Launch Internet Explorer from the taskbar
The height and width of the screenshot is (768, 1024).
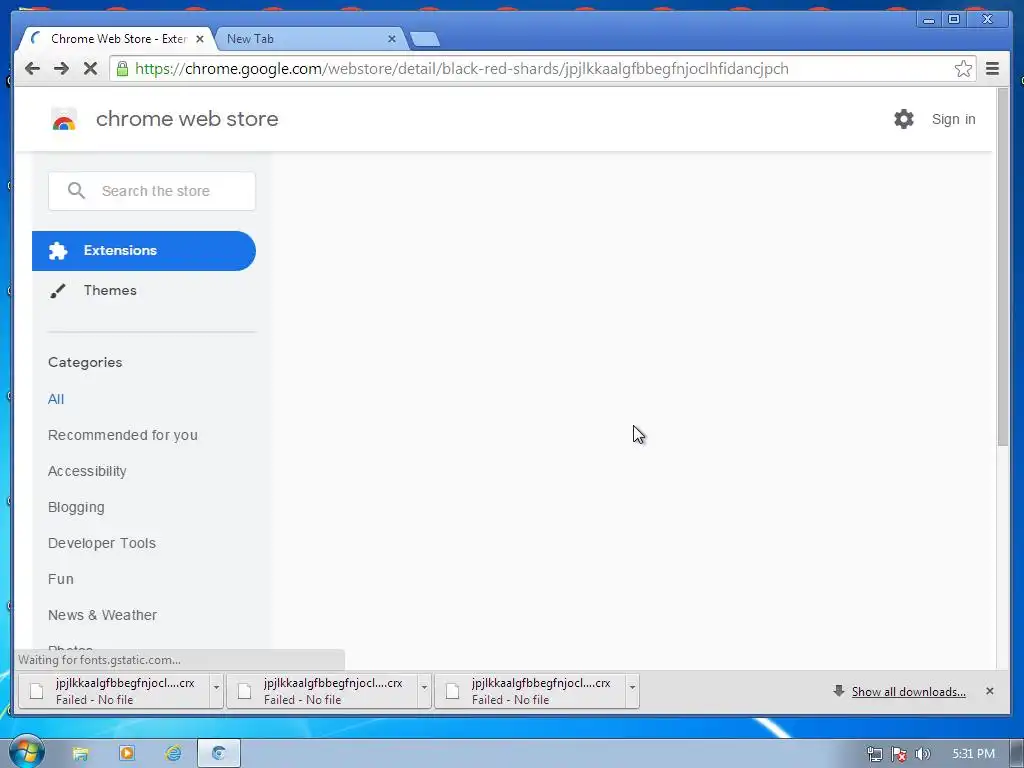tap(173, 754)
